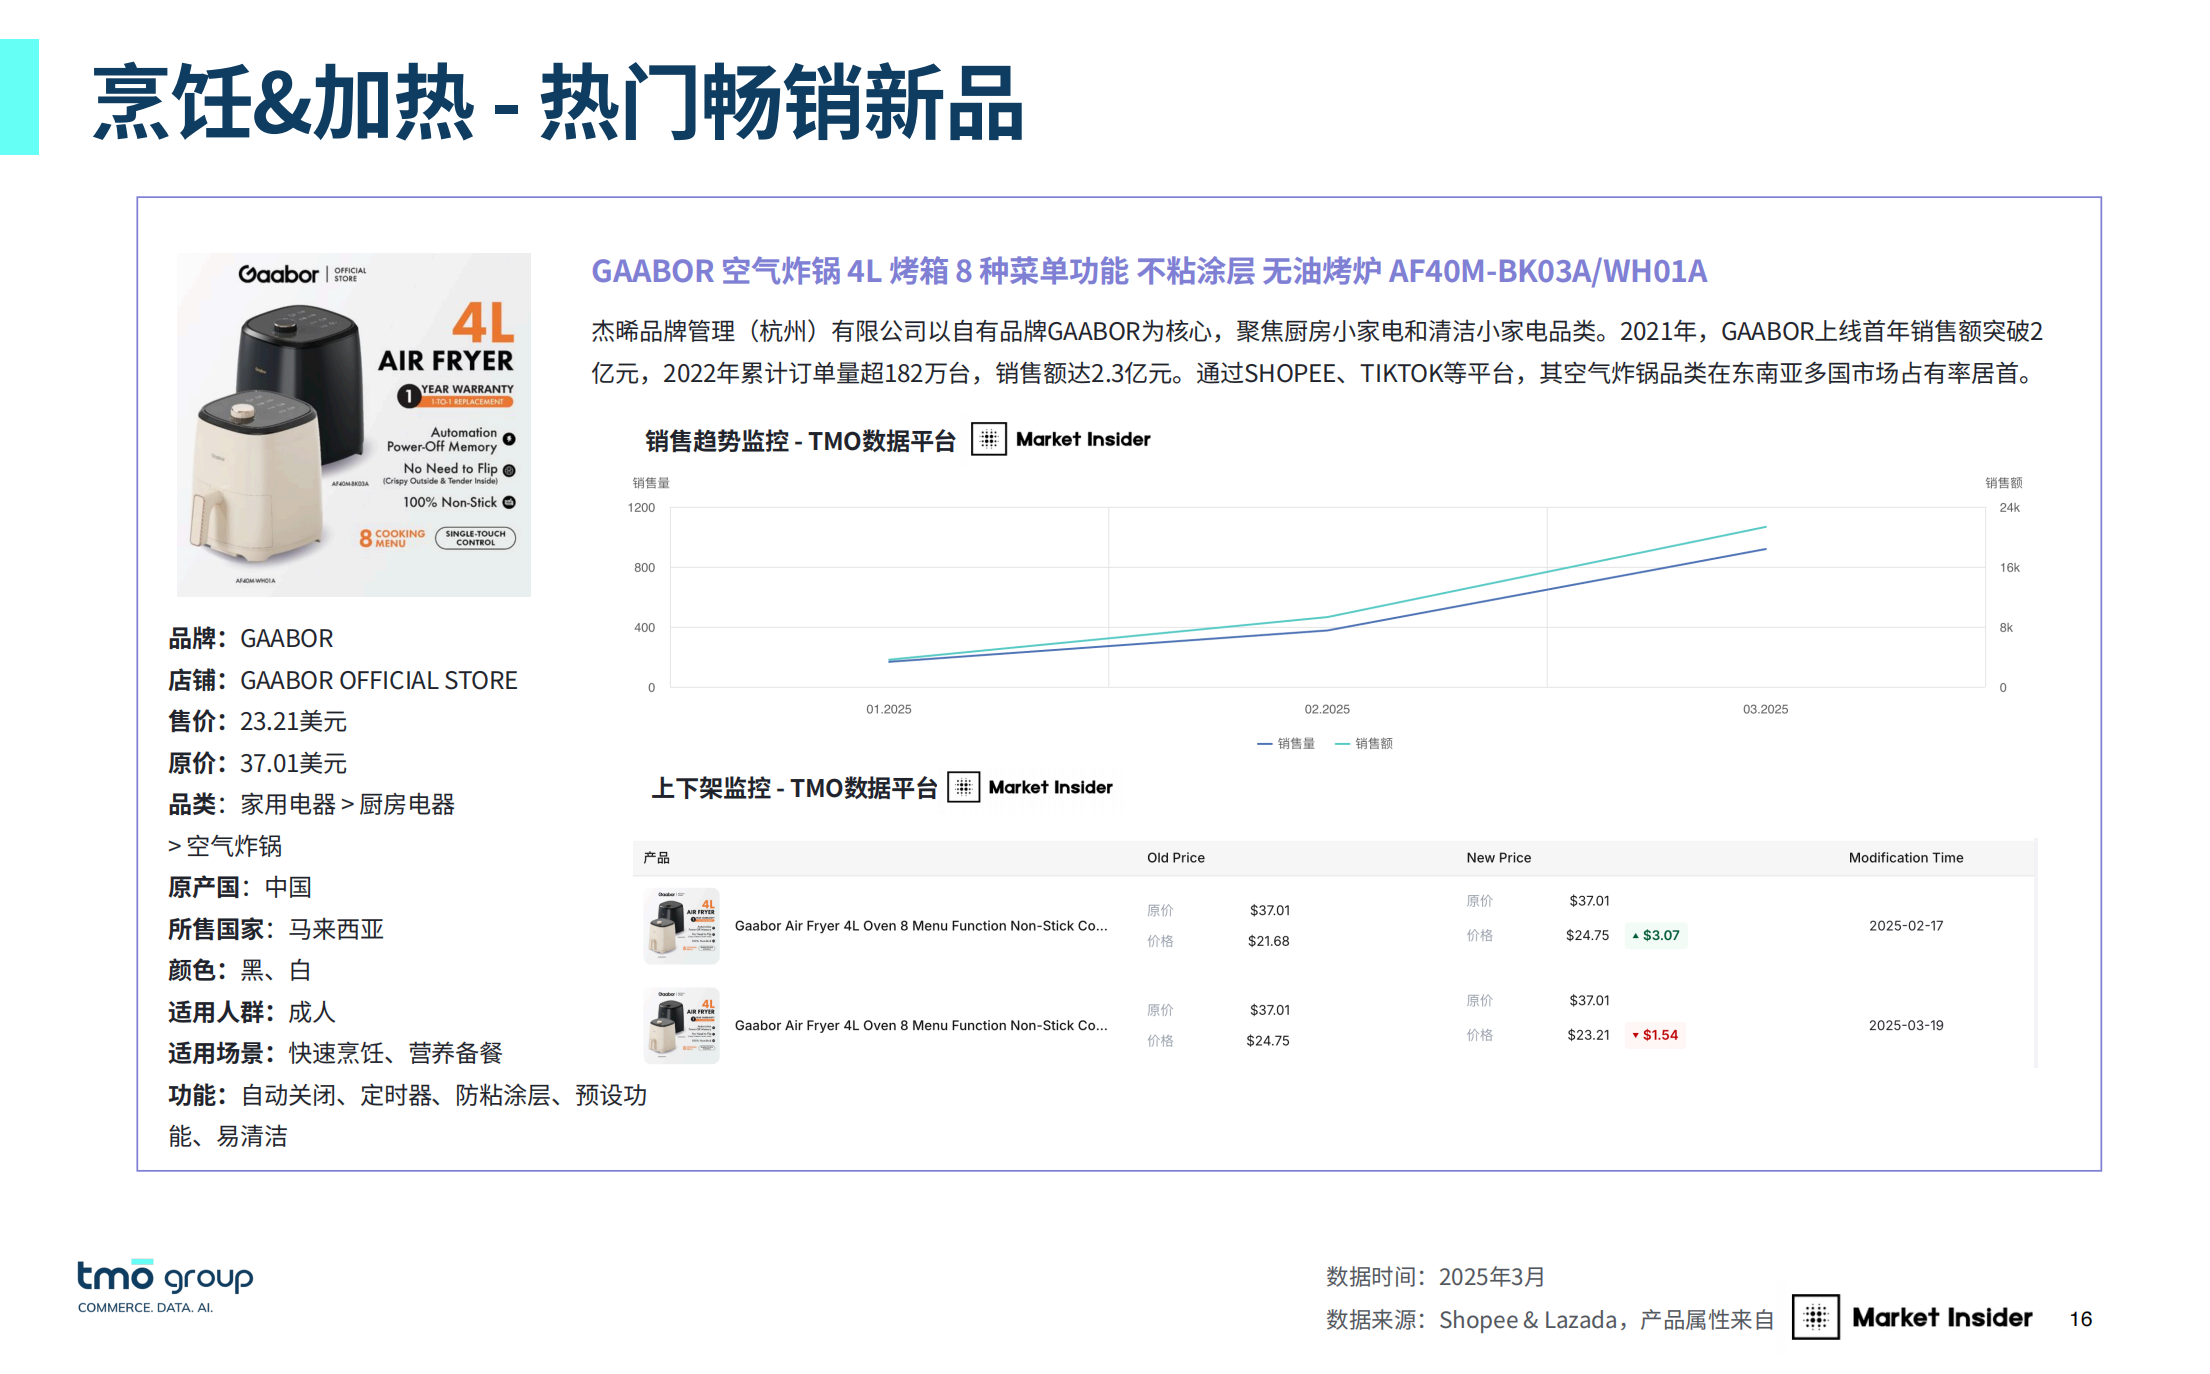
Task: Click the red $1.54 price decrease badge
Action: click(x=1656, y=1035)
